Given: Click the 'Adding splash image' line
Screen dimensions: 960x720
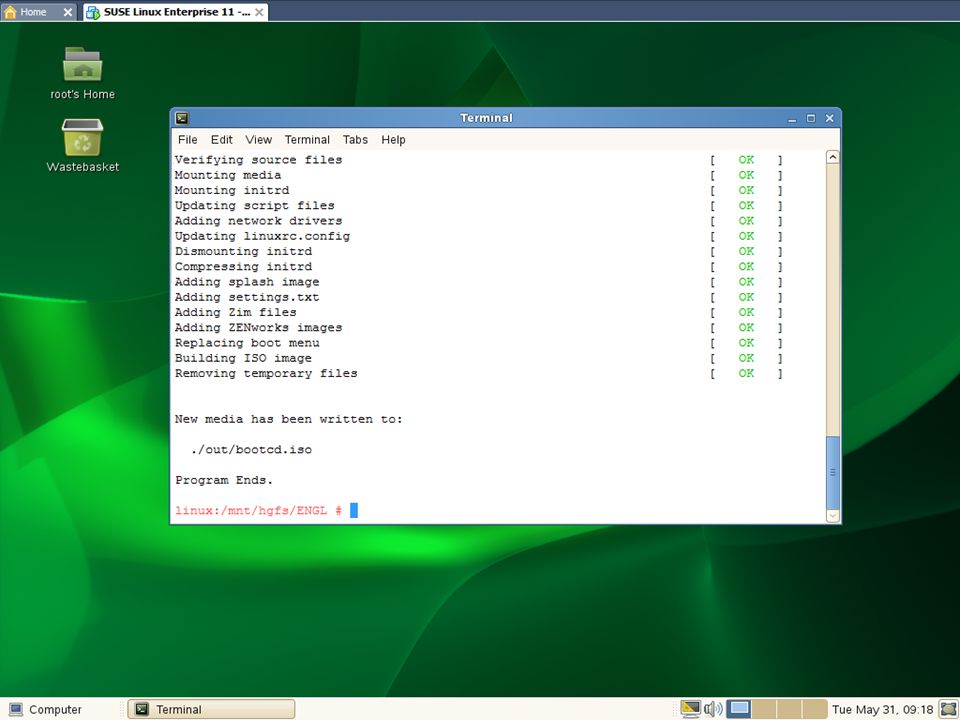Looking at the screenshot, I should pos(247,282).
